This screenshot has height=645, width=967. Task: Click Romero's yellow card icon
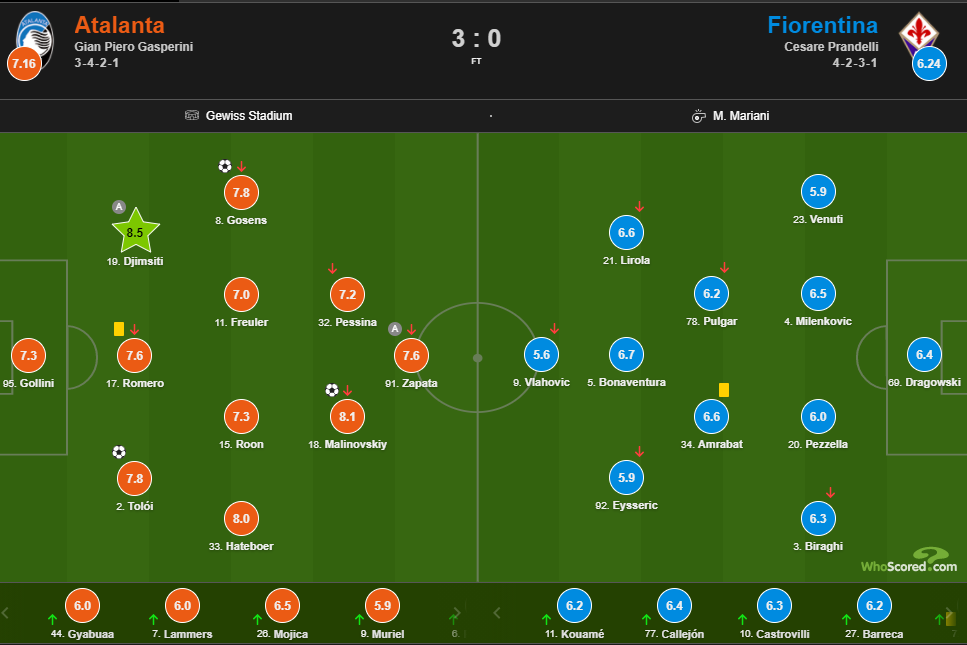tap(118, 328)
